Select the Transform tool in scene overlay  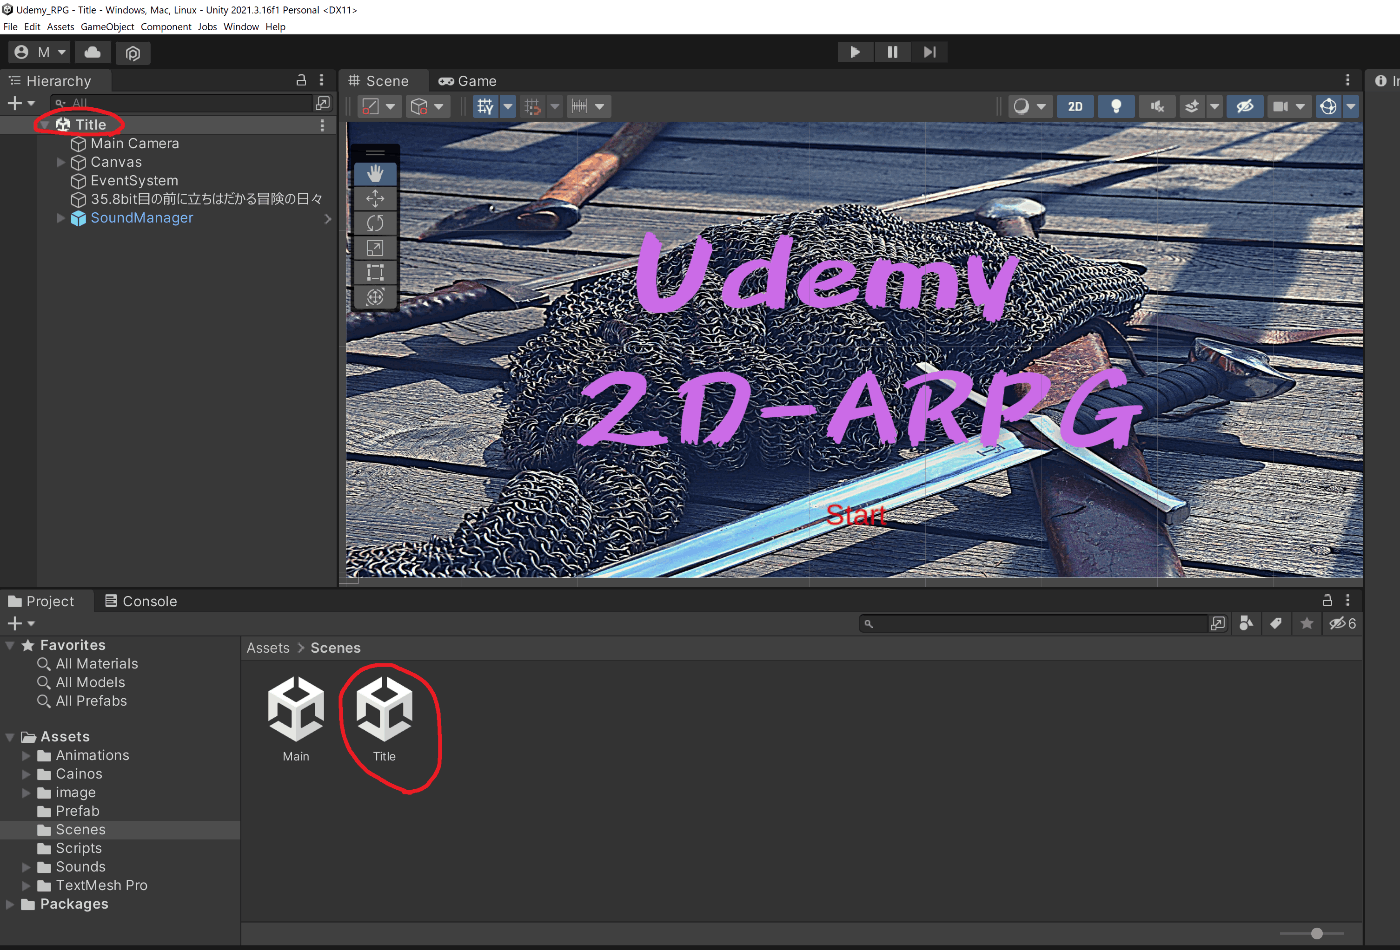[x=376, y=297]
